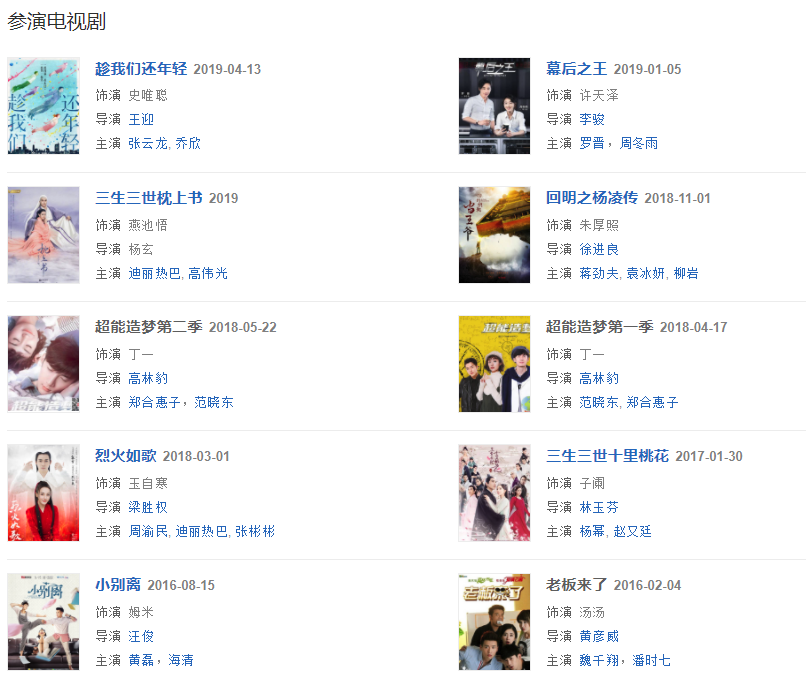The height and width of the screenshot is (680, 806).
Task: Open the 杨幂 actor link
Action: 592,531
